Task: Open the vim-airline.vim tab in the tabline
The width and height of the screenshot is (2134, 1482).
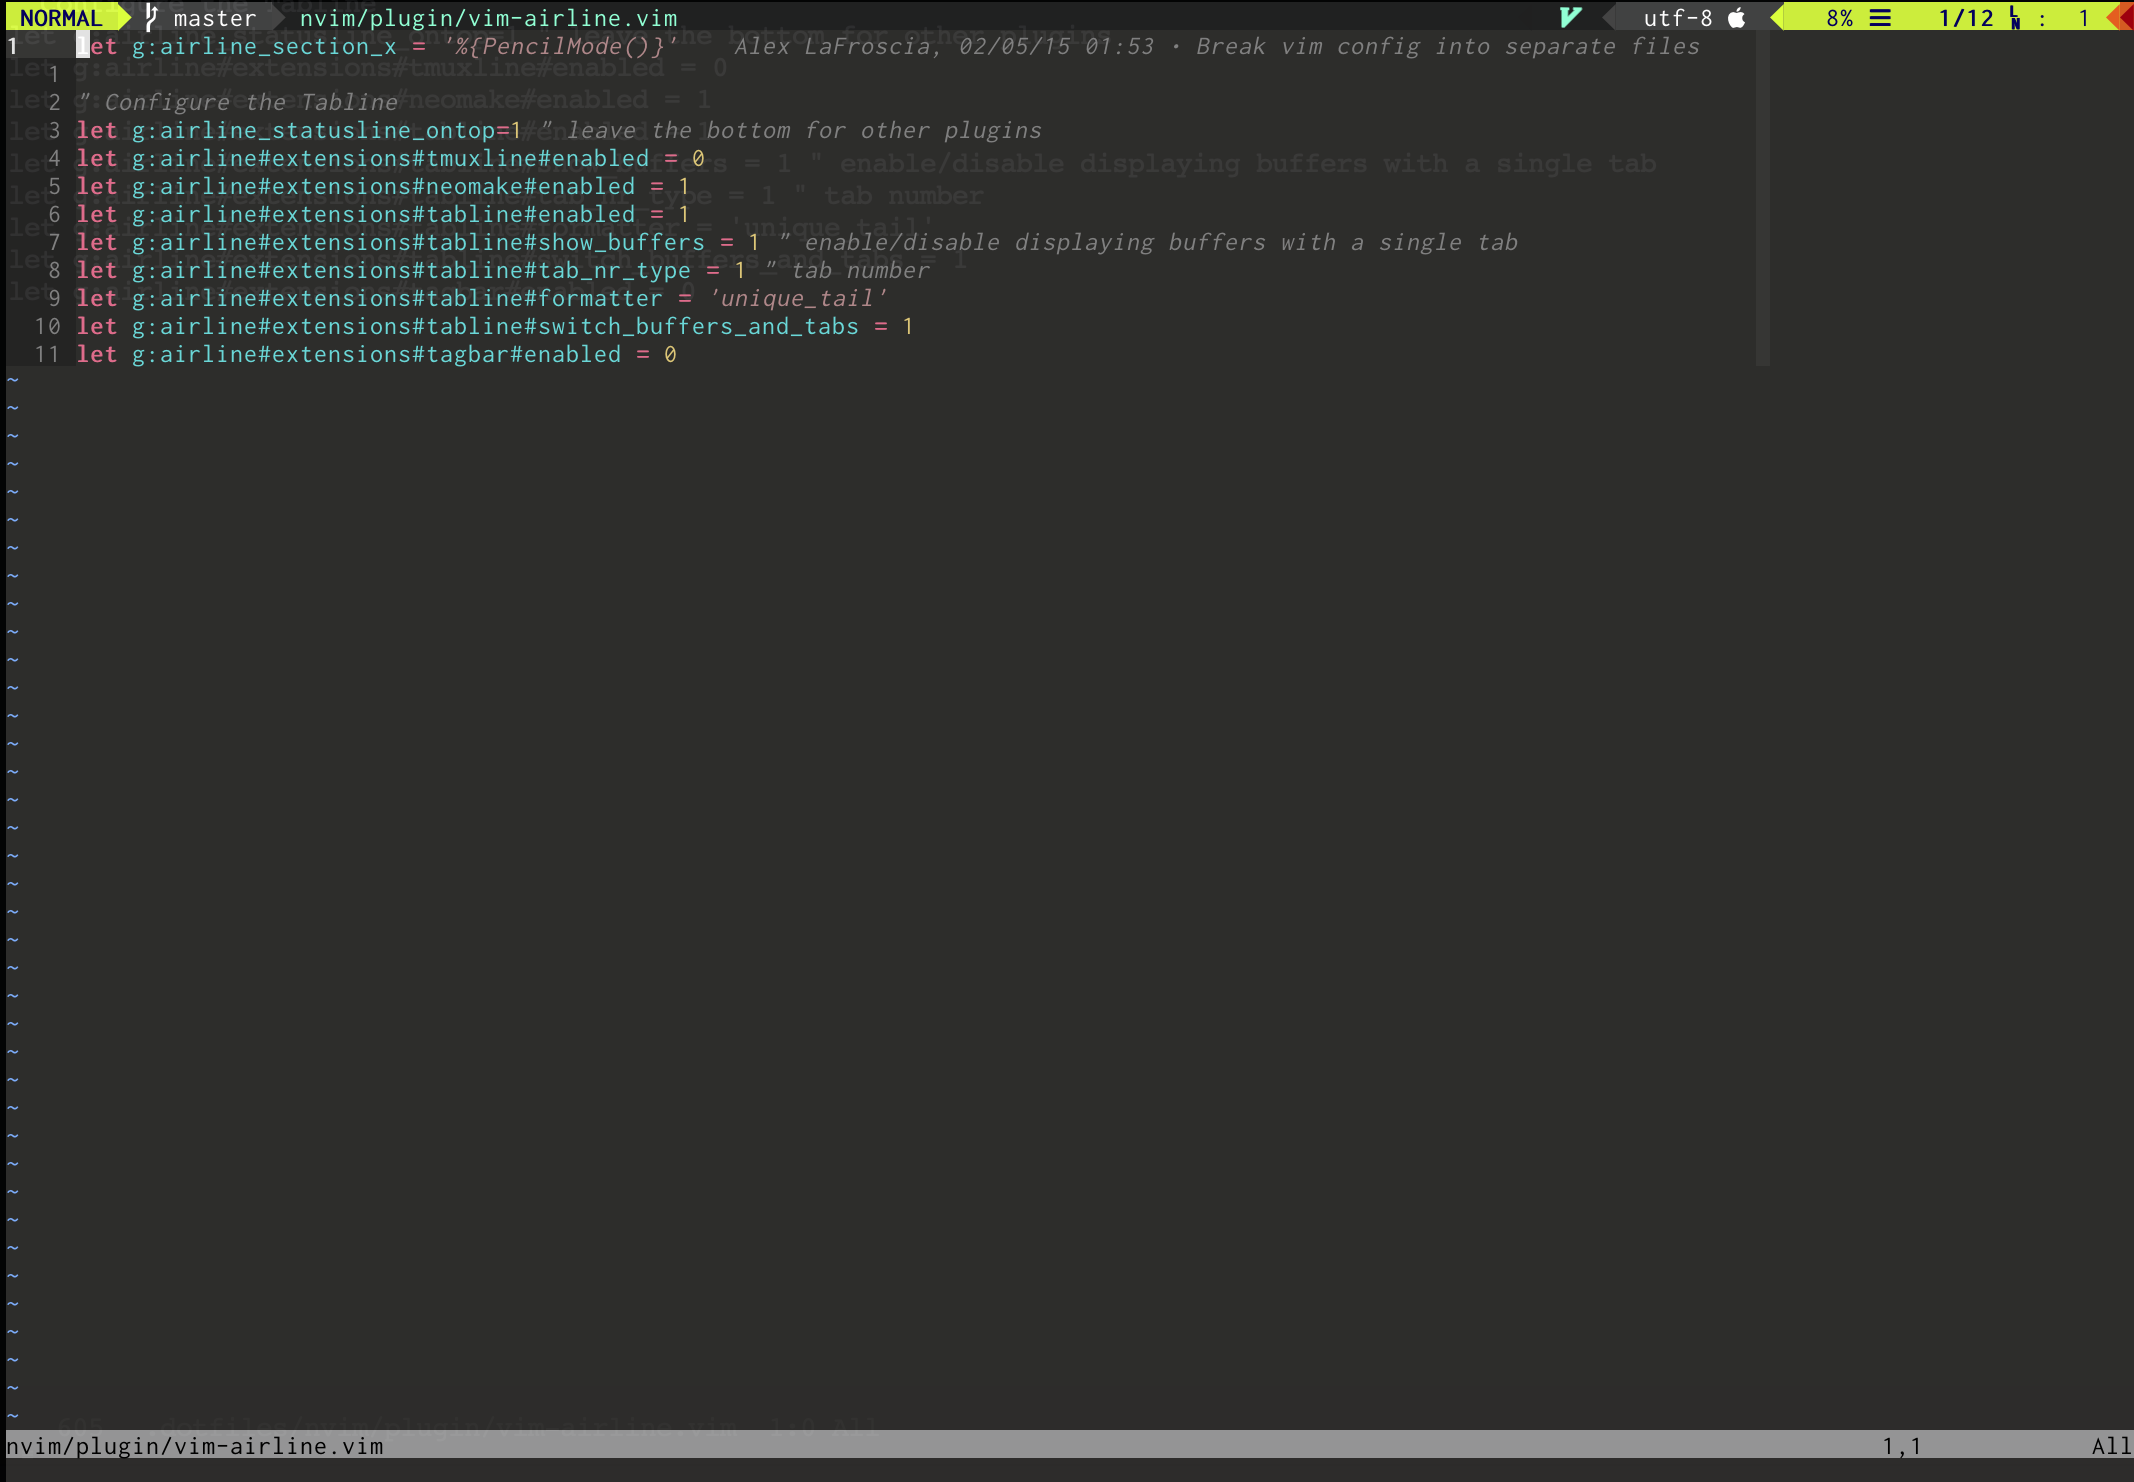Action: [x=483, y=17]
